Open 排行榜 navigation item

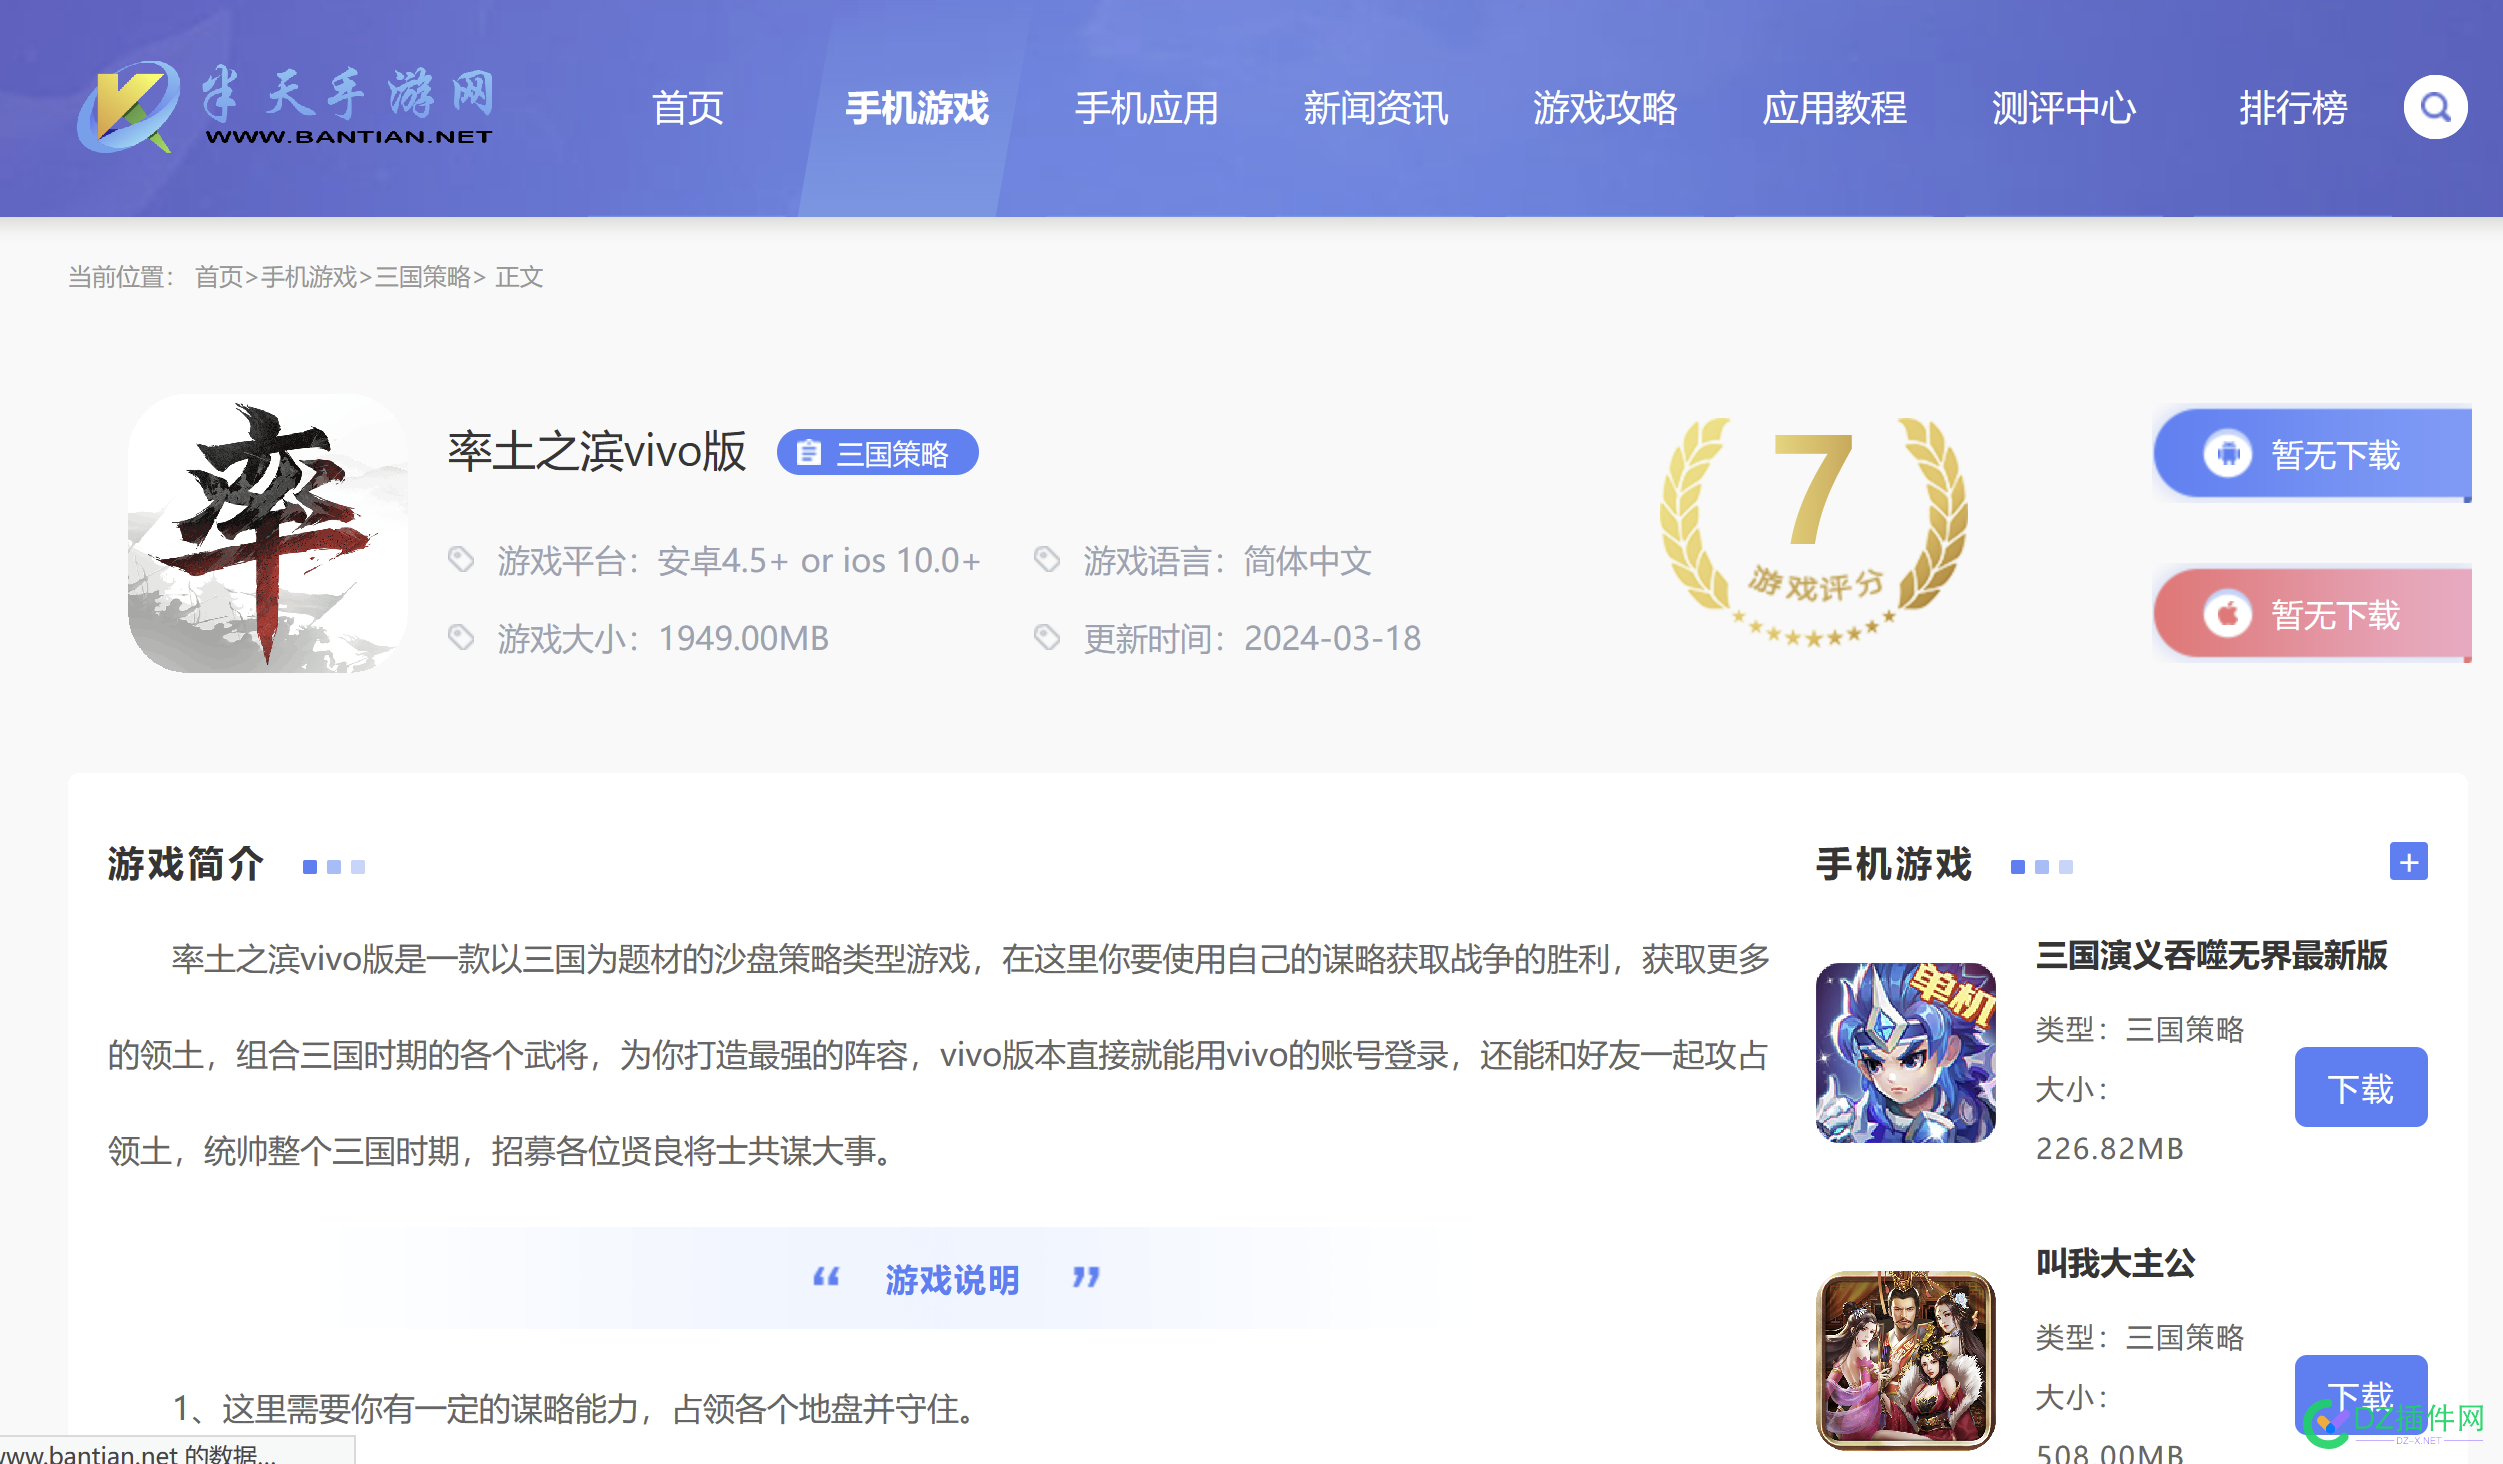click(2293, 108)
